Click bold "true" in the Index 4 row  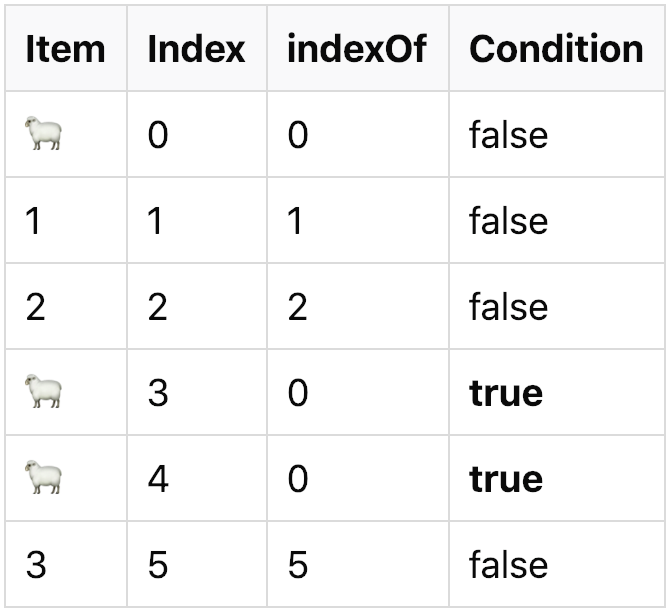pyautogui.click(x=506, y=479)
